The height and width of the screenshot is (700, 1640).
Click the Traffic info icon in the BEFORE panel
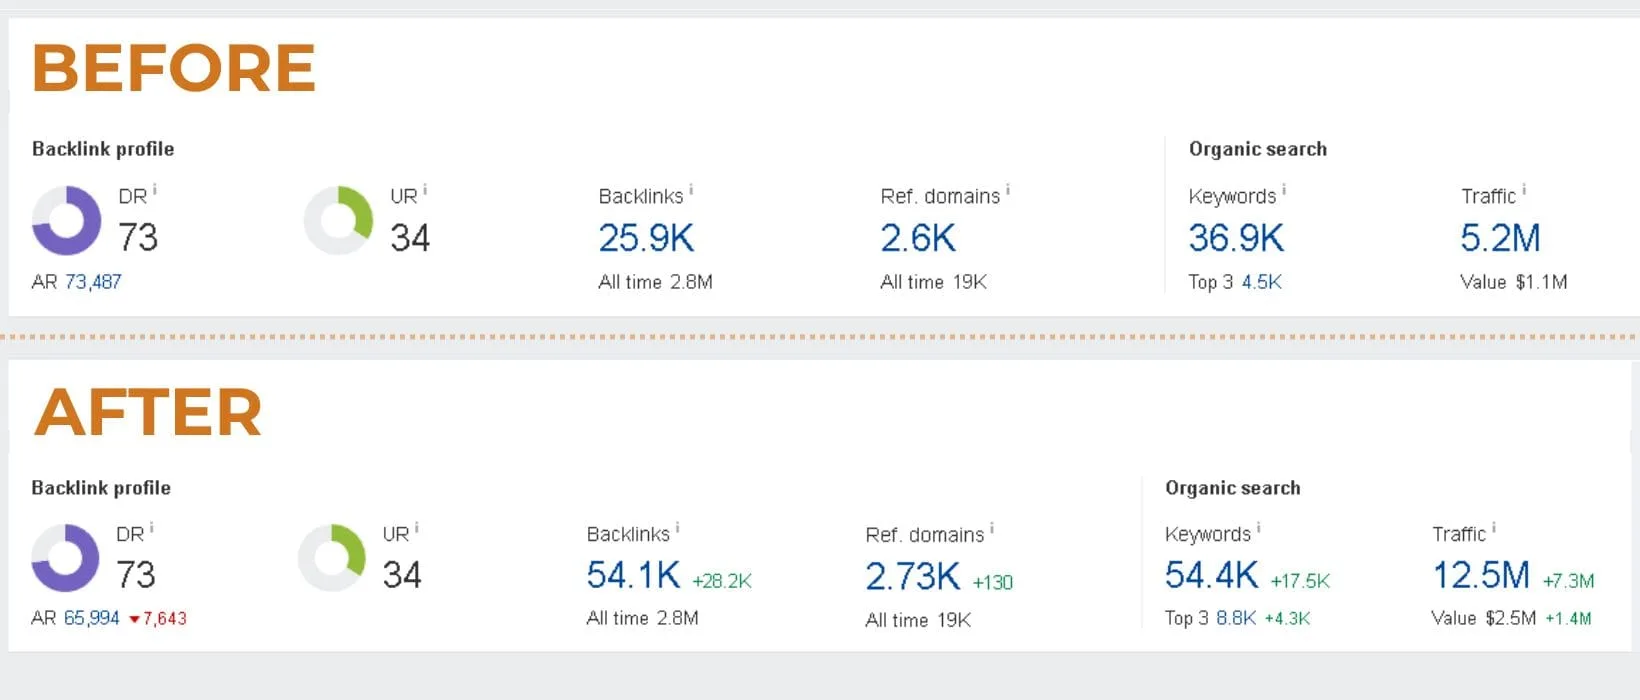1524,189
